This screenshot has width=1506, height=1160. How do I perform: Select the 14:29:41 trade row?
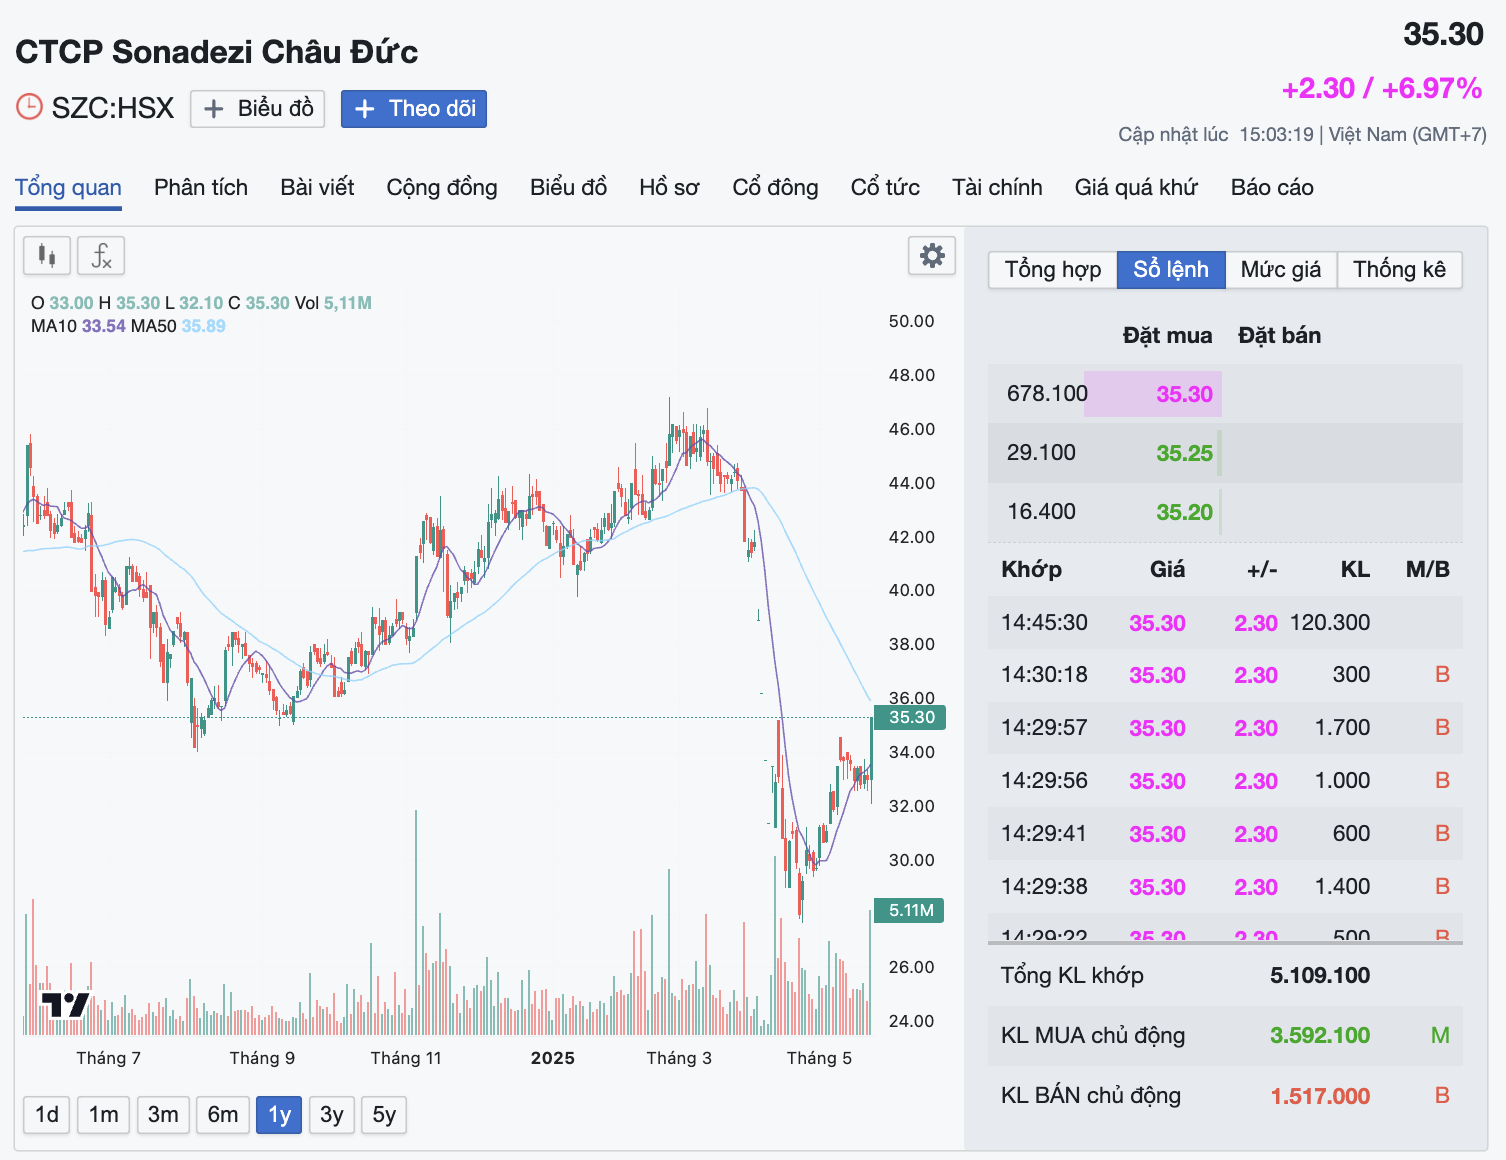[x=1225, y=834]
